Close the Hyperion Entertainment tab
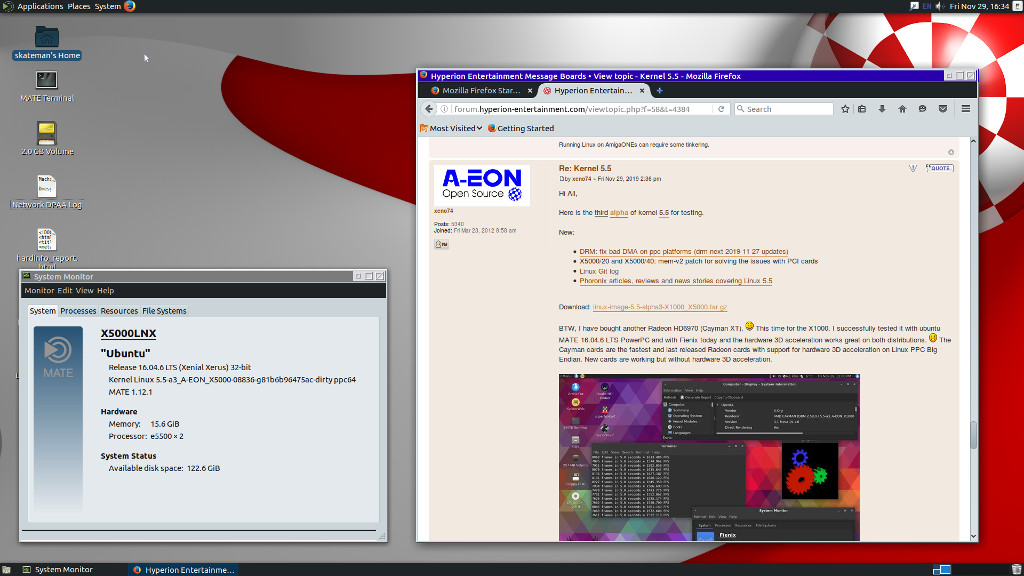Image resolution: width=1024 pixels, height=576 pixels. click(x=642, y=91)
